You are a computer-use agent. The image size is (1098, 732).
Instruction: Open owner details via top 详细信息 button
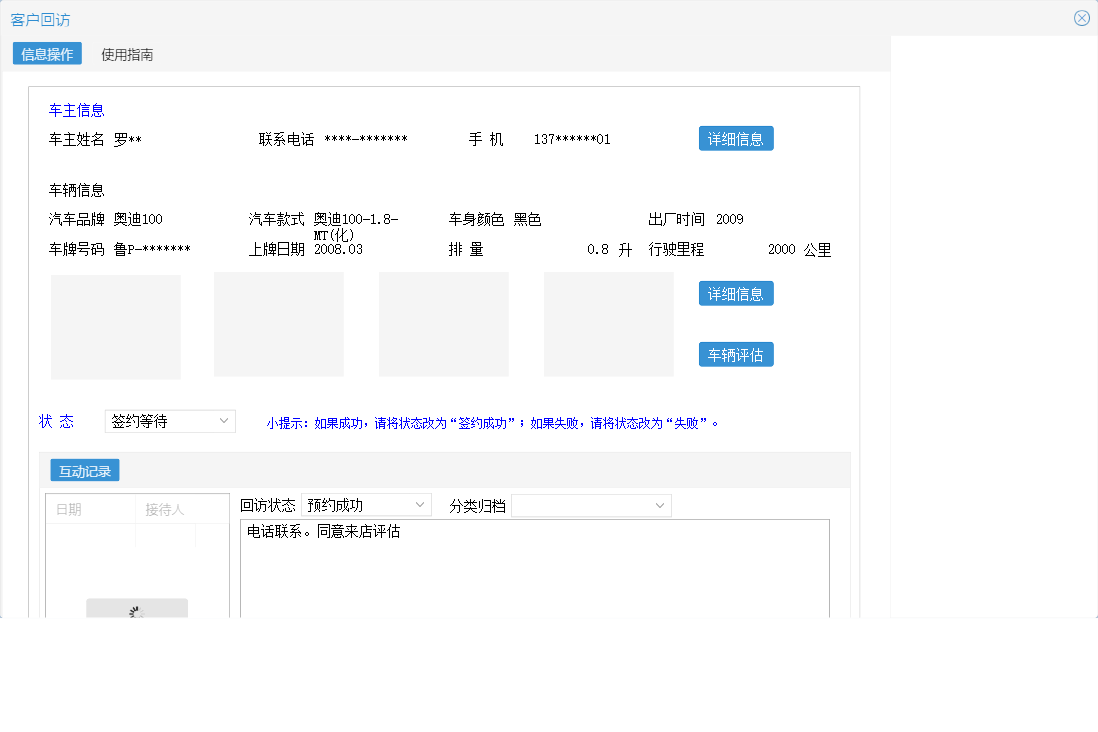pos(736,138)
